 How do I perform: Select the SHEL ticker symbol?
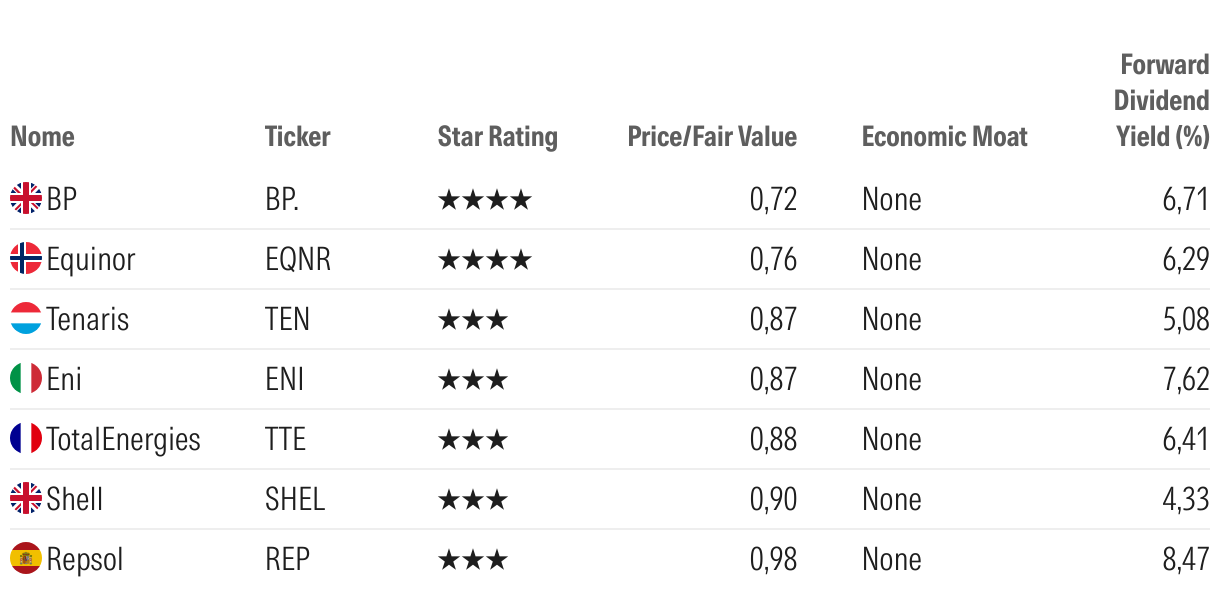coord(295,499)
